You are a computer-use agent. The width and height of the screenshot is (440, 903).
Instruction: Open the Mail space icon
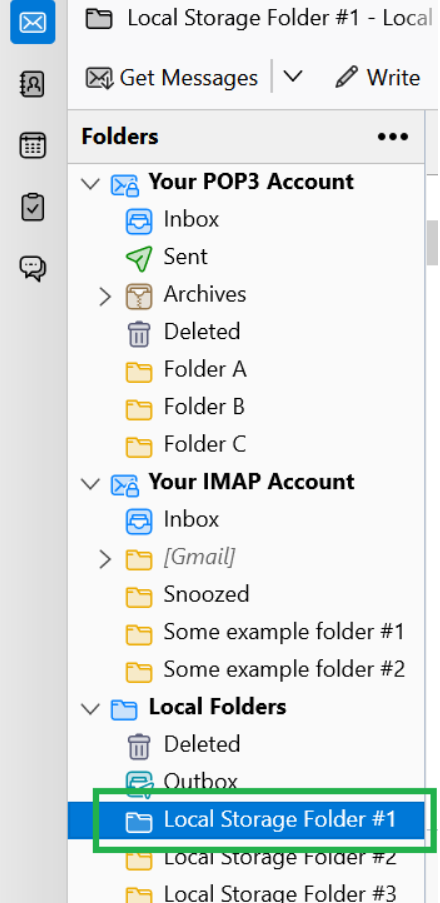pos(33,22)
